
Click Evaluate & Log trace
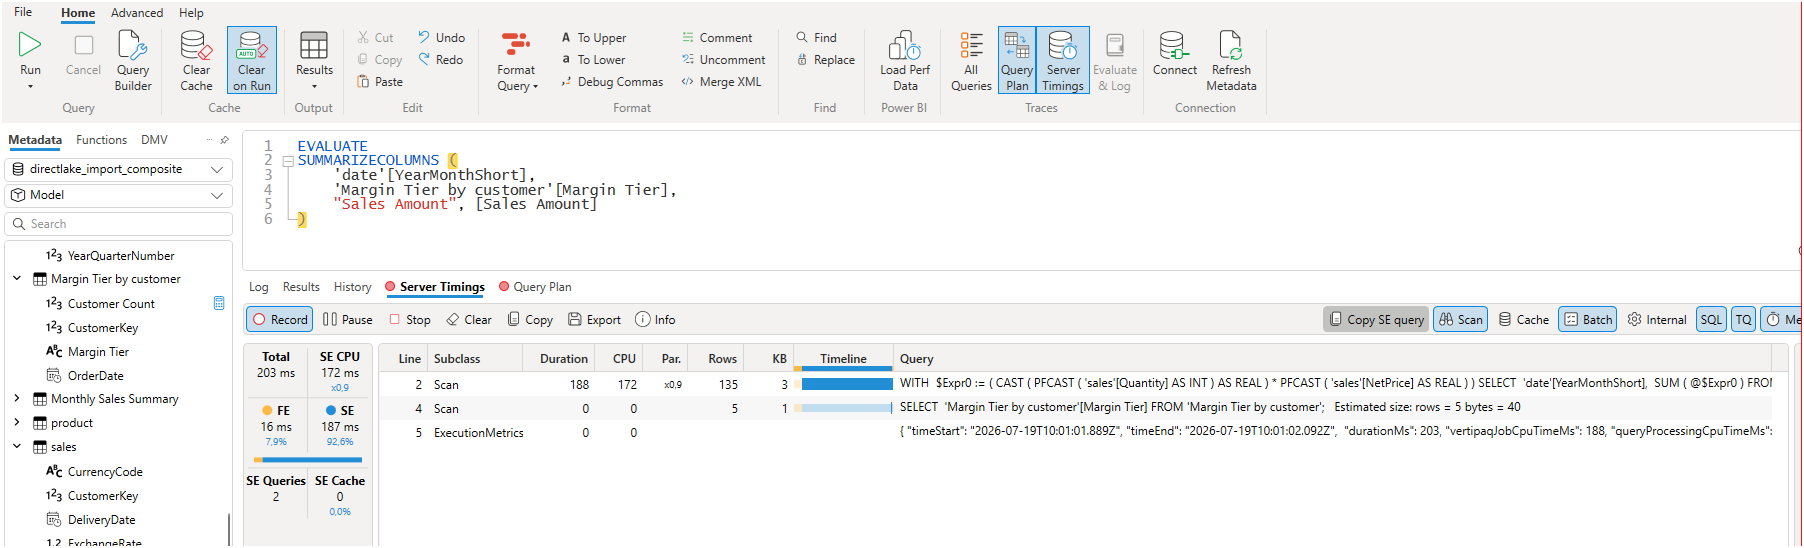pyautogui.click(x=1115, y=60)
